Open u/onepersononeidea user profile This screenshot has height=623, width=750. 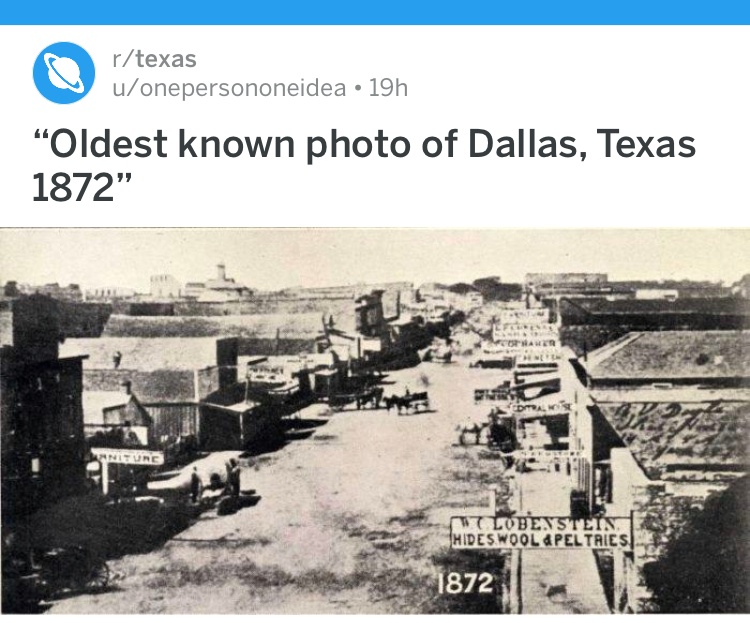229,88
